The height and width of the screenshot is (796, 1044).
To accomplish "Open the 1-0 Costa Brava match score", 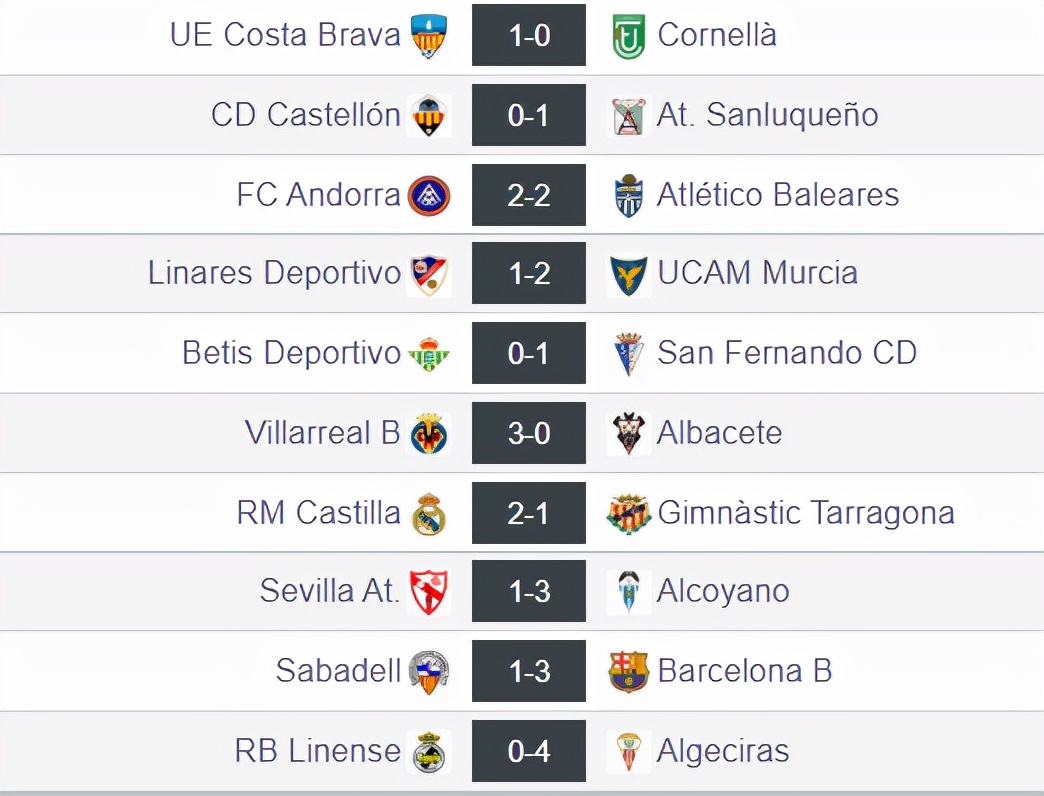I will pos(529,36).
